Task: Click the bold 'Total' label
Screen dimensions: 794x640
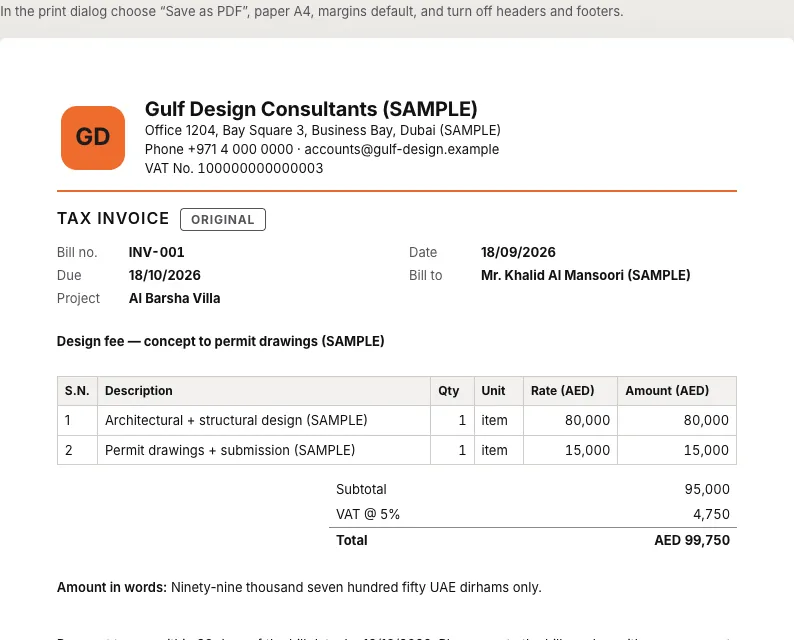Action: pos(351,540)
